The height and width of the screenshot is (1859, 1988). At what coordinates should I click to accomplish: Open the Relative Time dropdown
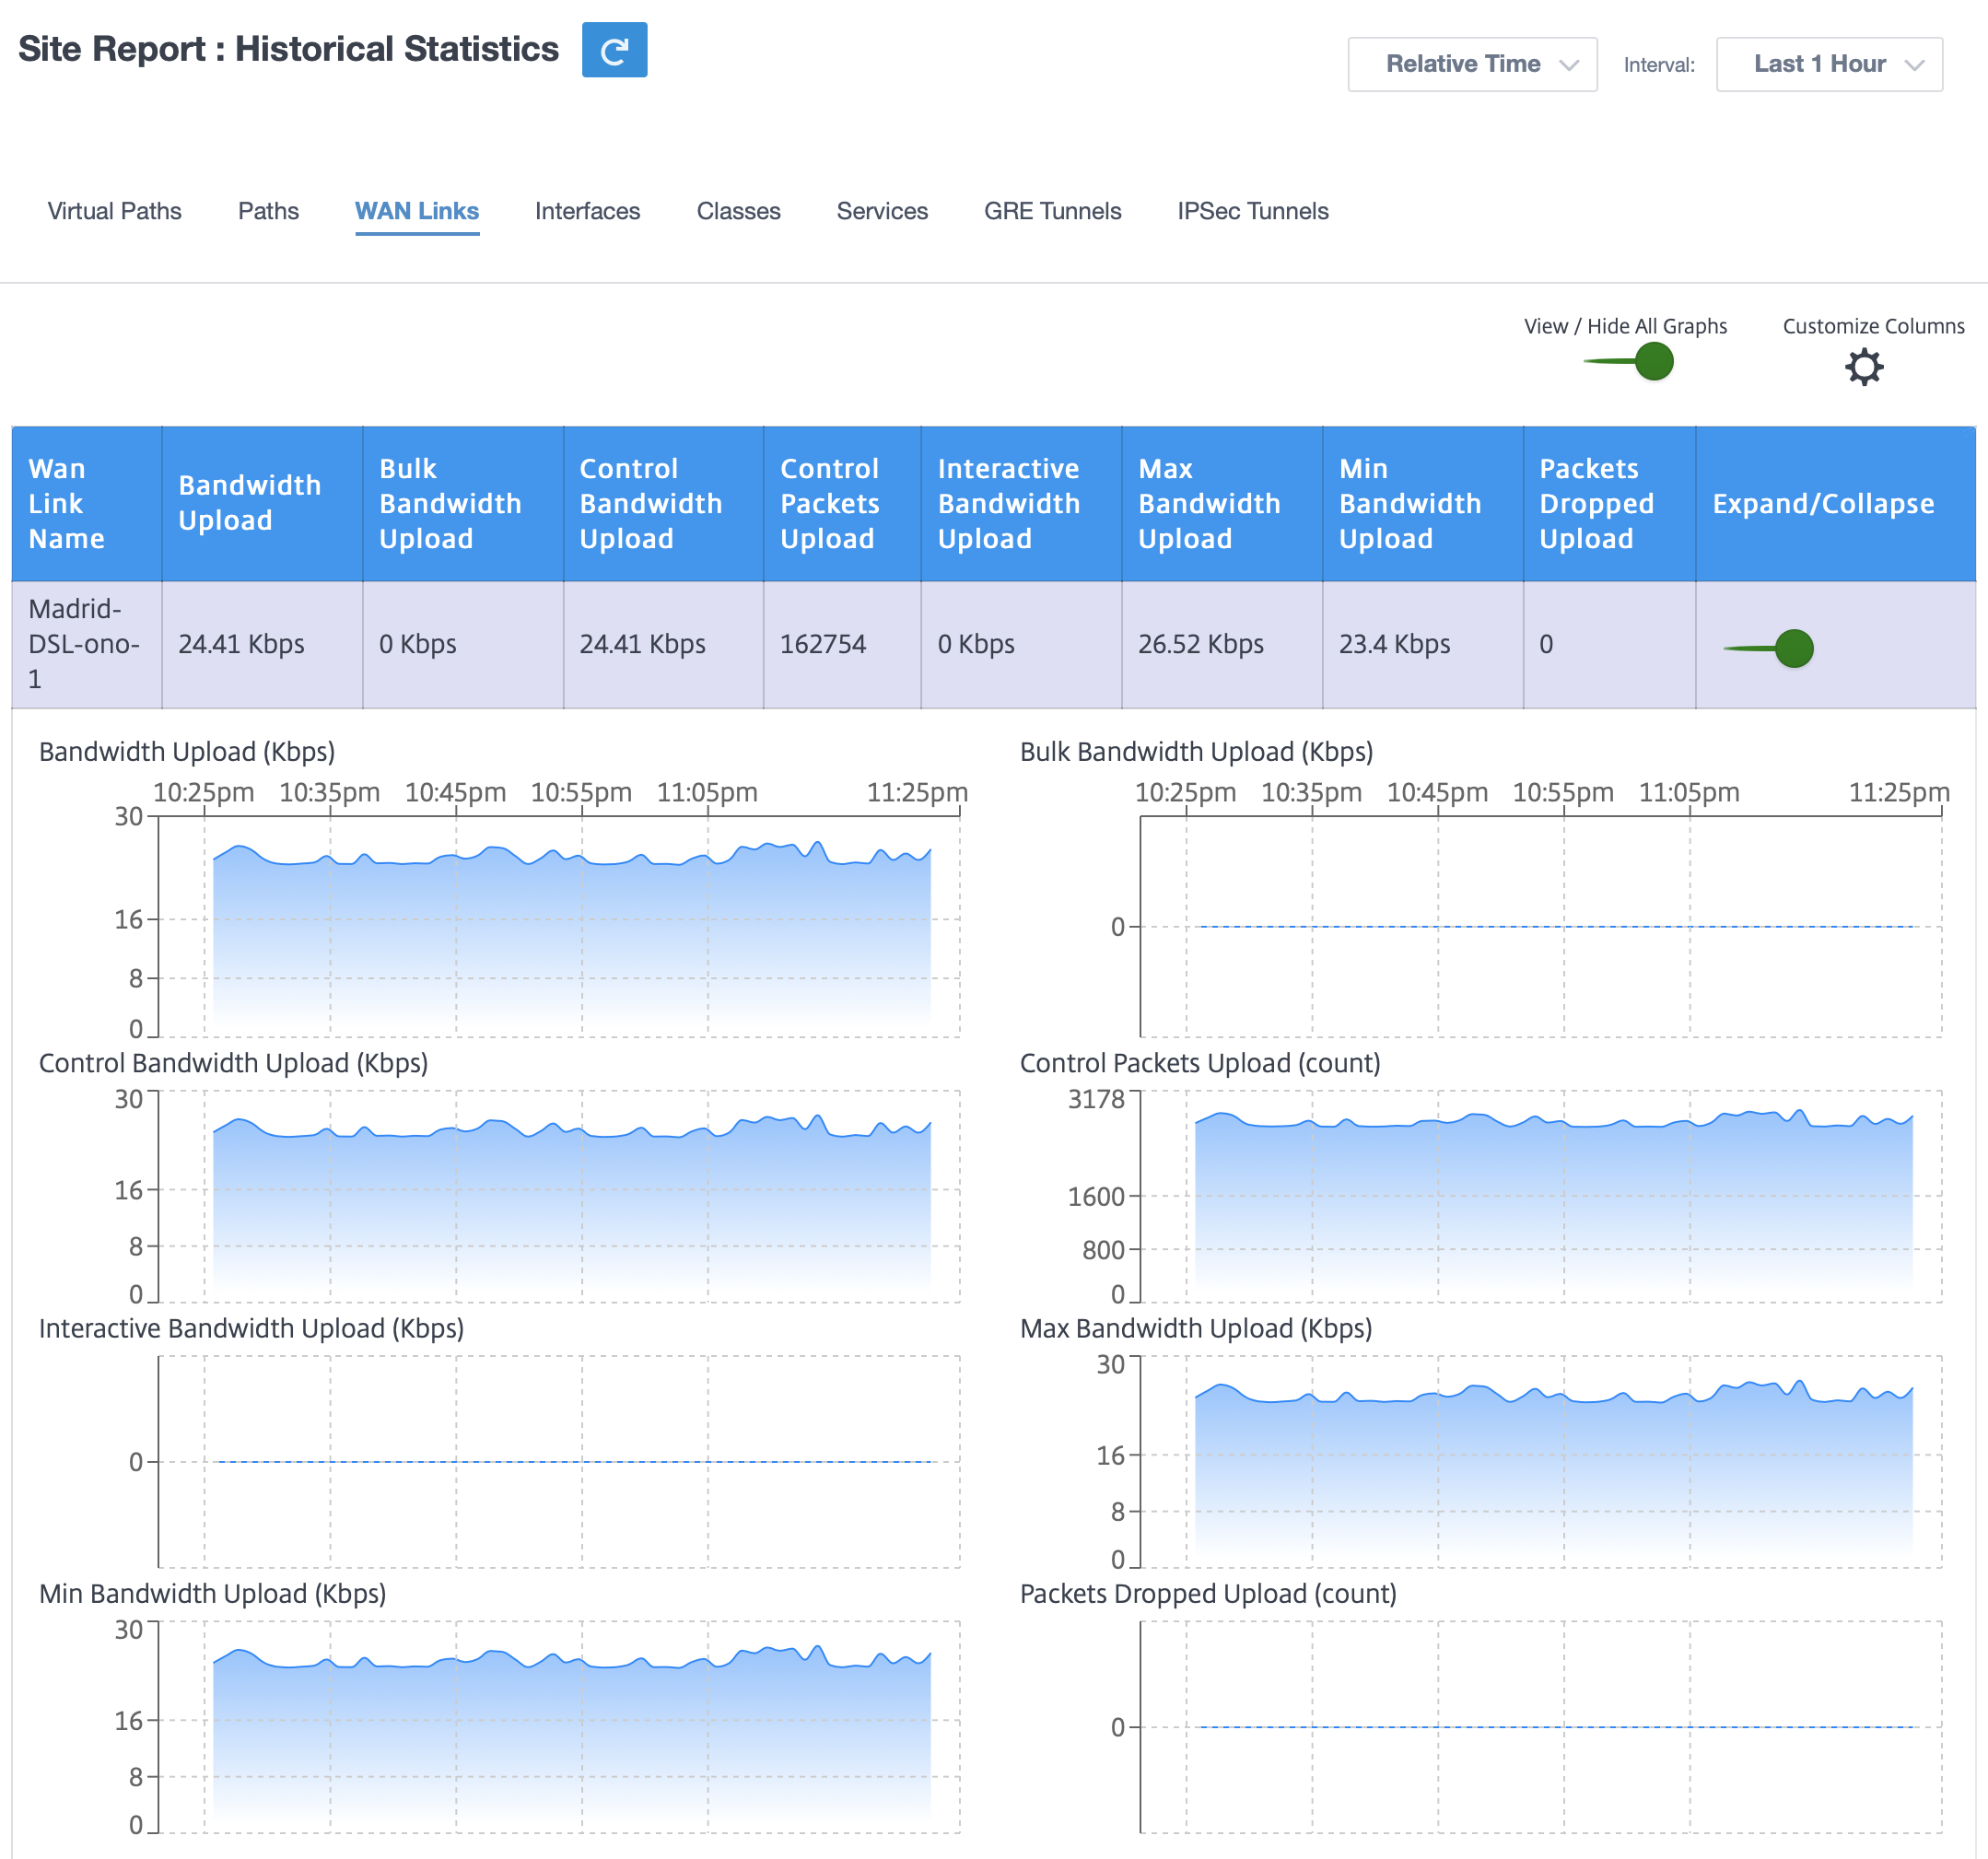pos(1471,64)
